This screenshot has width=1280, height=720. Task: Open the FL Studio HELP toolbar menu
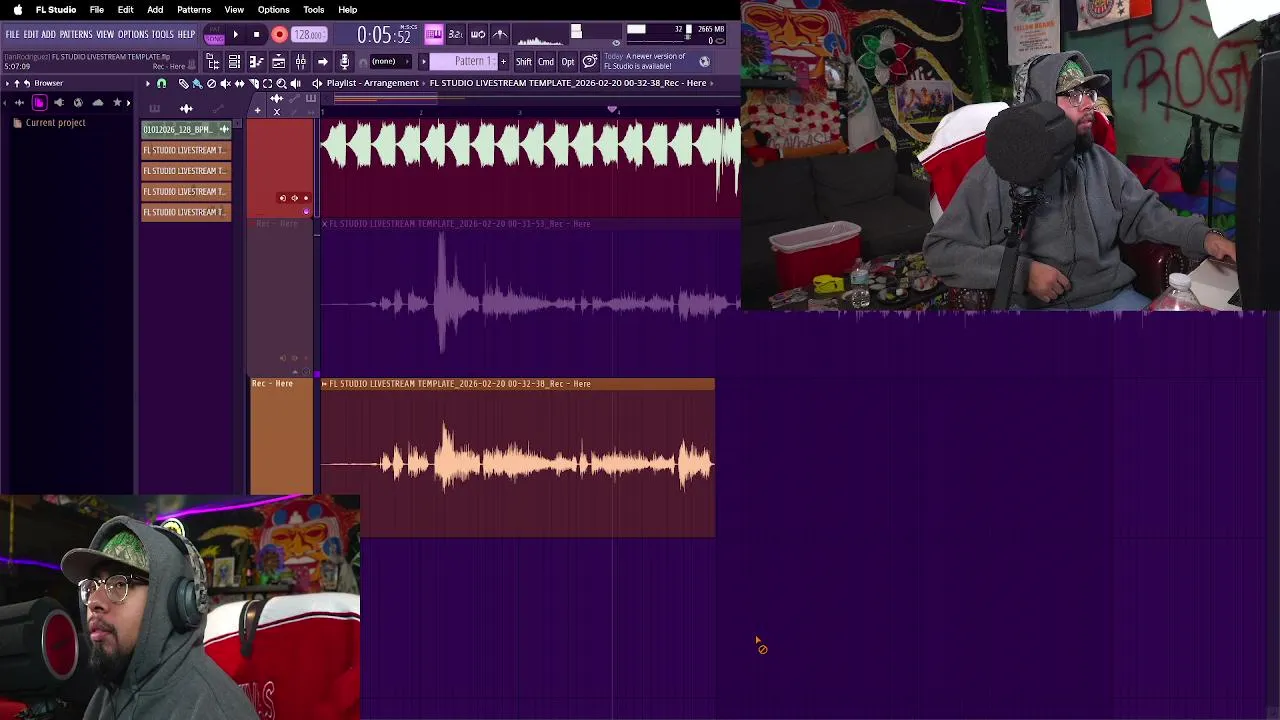(x=187, y=35)
